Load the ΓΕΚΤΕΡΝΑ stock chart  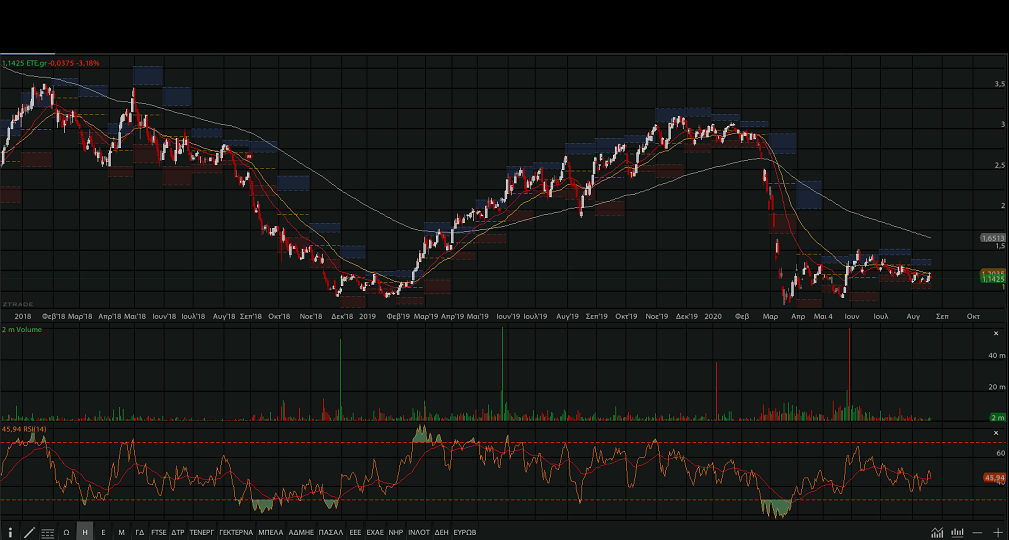tap(235, 532)
